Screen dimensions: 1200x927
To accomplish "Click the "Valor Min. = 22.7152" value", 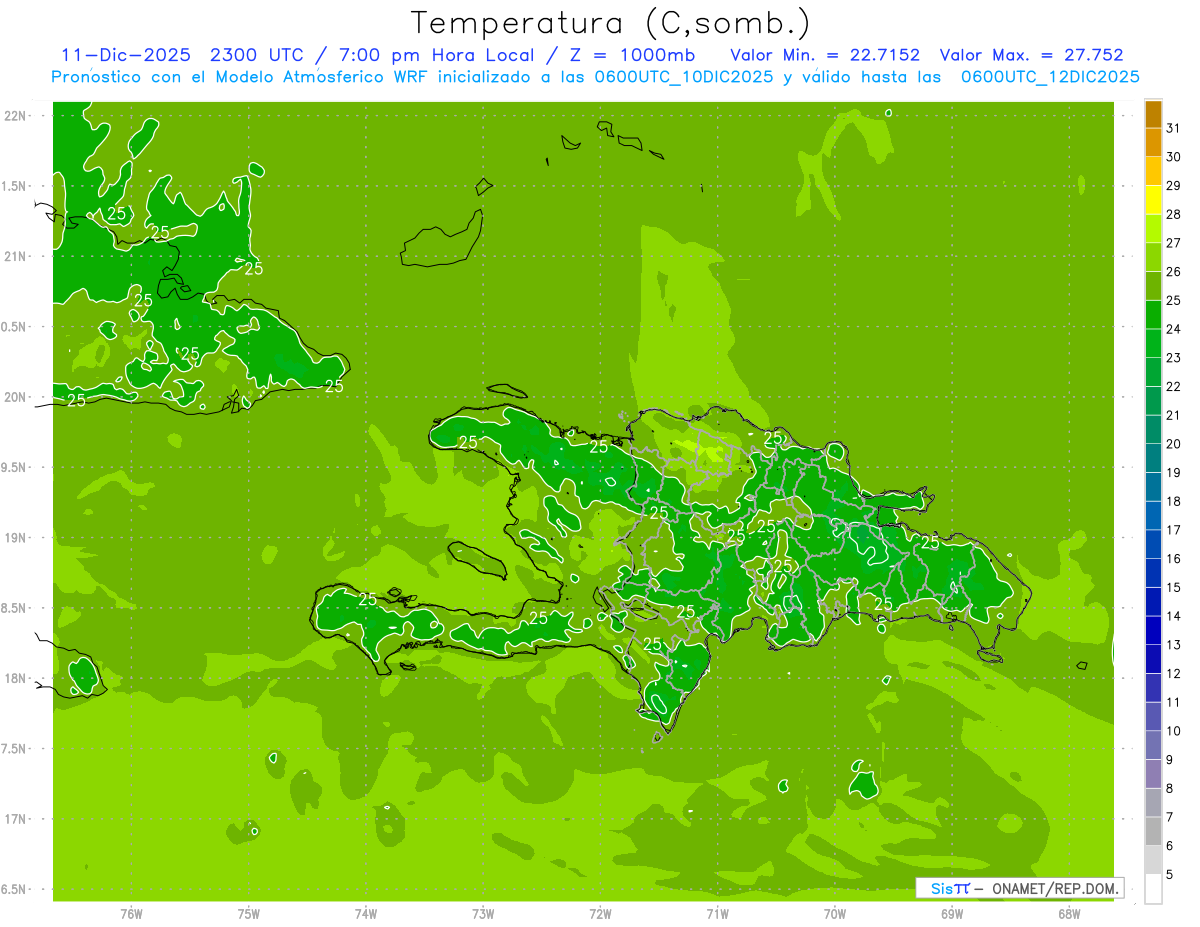I will 826,55.
